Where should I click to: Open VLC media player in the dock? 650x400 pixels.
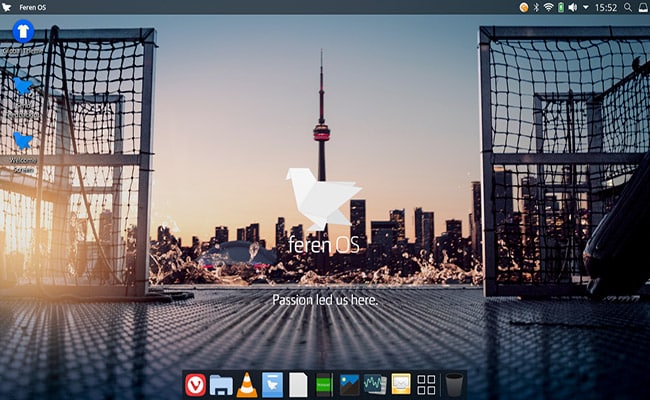click(247, 384)
